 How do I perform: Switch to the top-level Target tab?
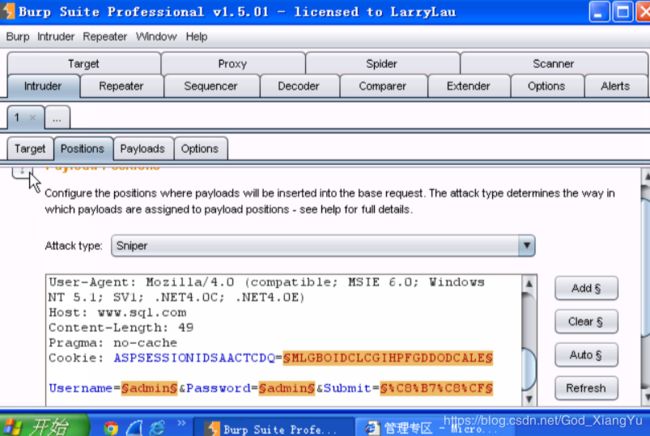[84, 64]
